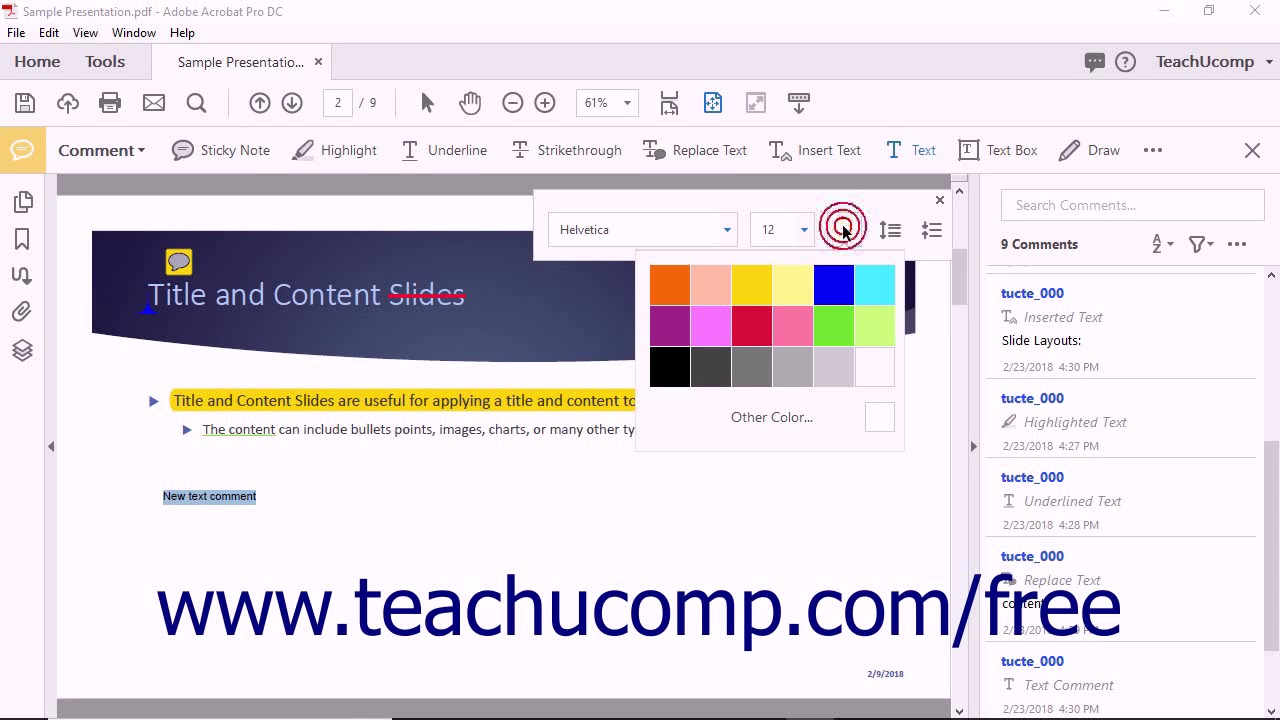Choose the Selection arrow tool
This screenshot has width=1280, height=720.
[427, 103]
